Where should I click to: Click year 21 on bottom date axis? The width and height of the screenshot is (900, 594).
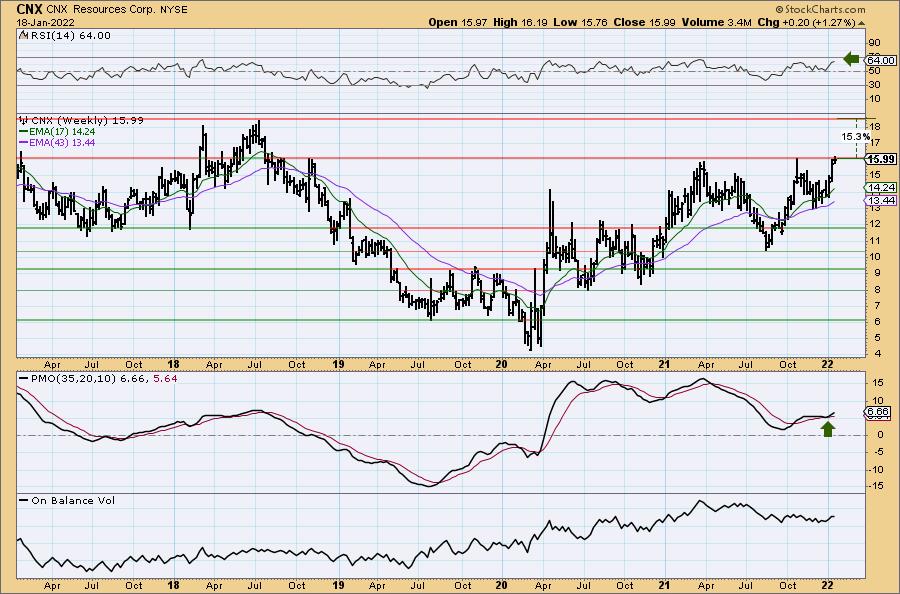point(664,585)
